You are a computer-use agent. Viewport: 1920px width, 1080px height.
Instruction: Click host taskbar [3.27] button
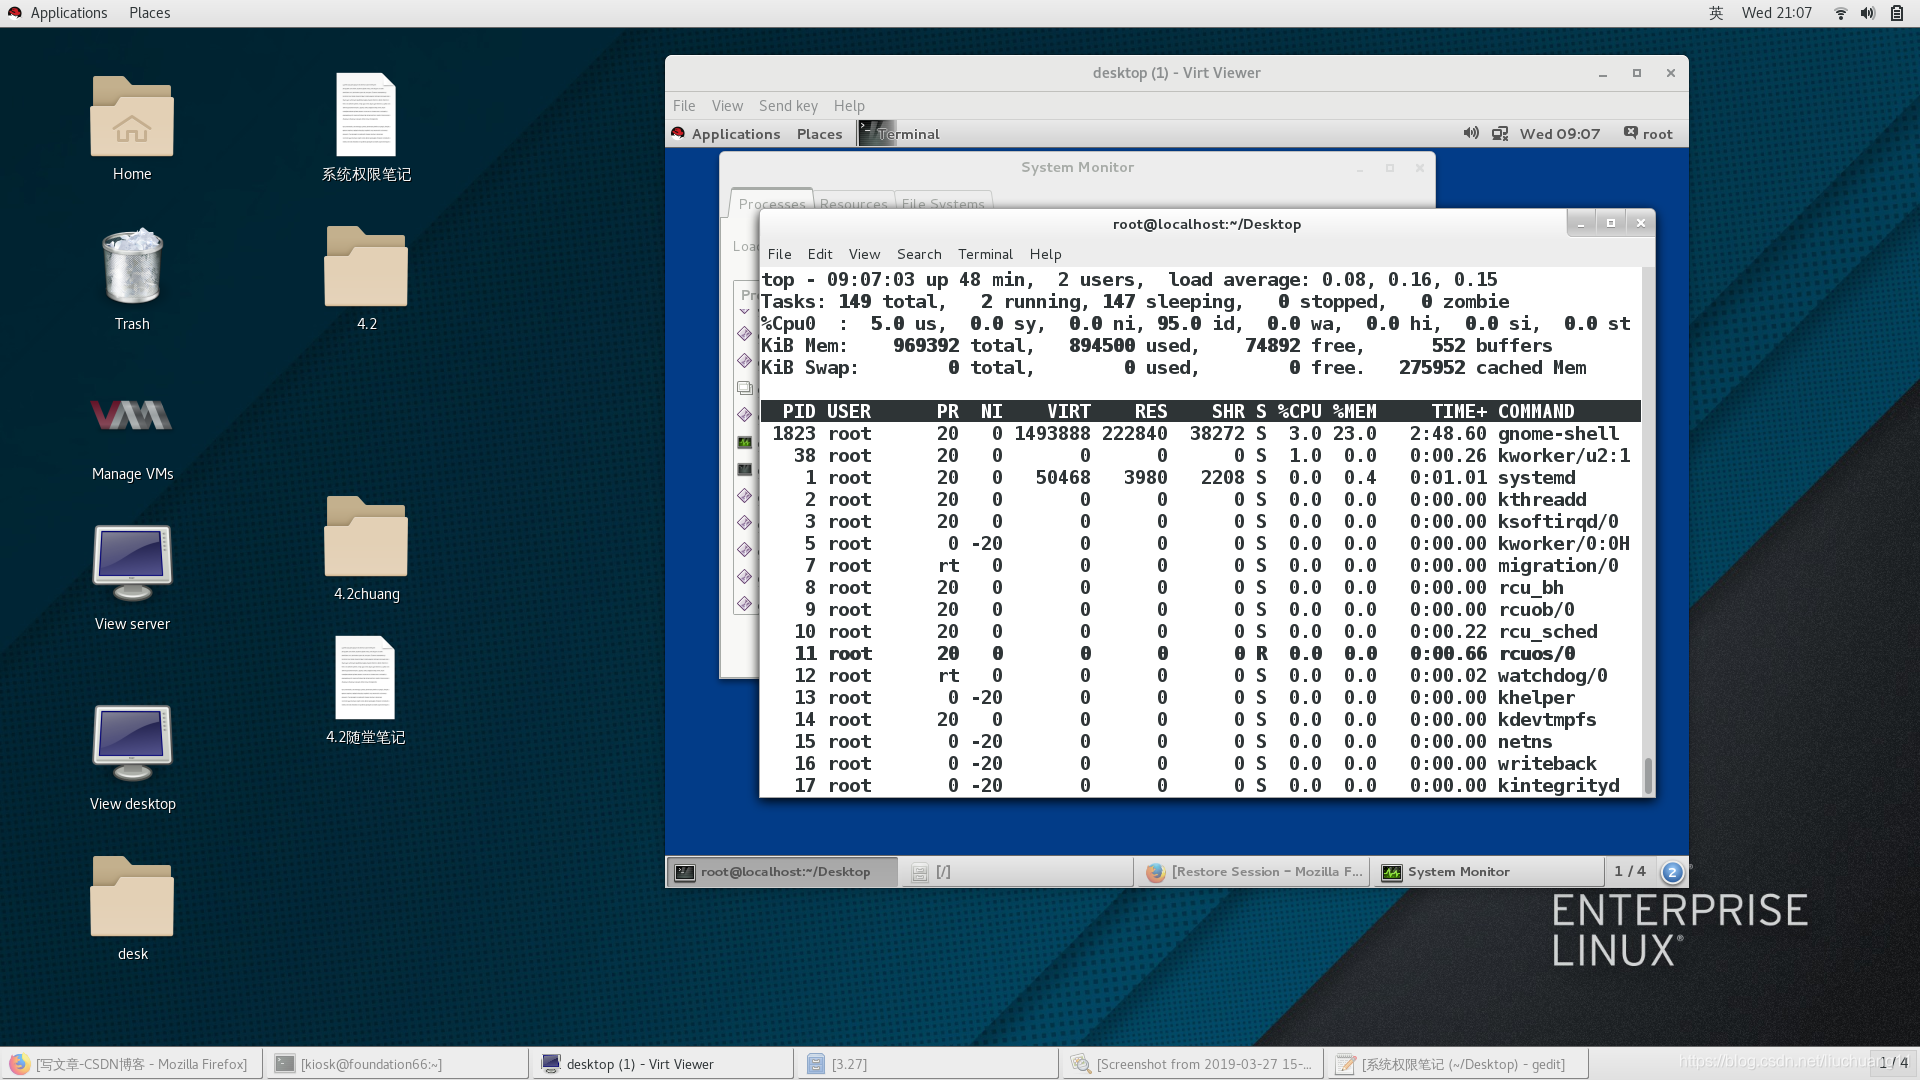click(927, 1064)
